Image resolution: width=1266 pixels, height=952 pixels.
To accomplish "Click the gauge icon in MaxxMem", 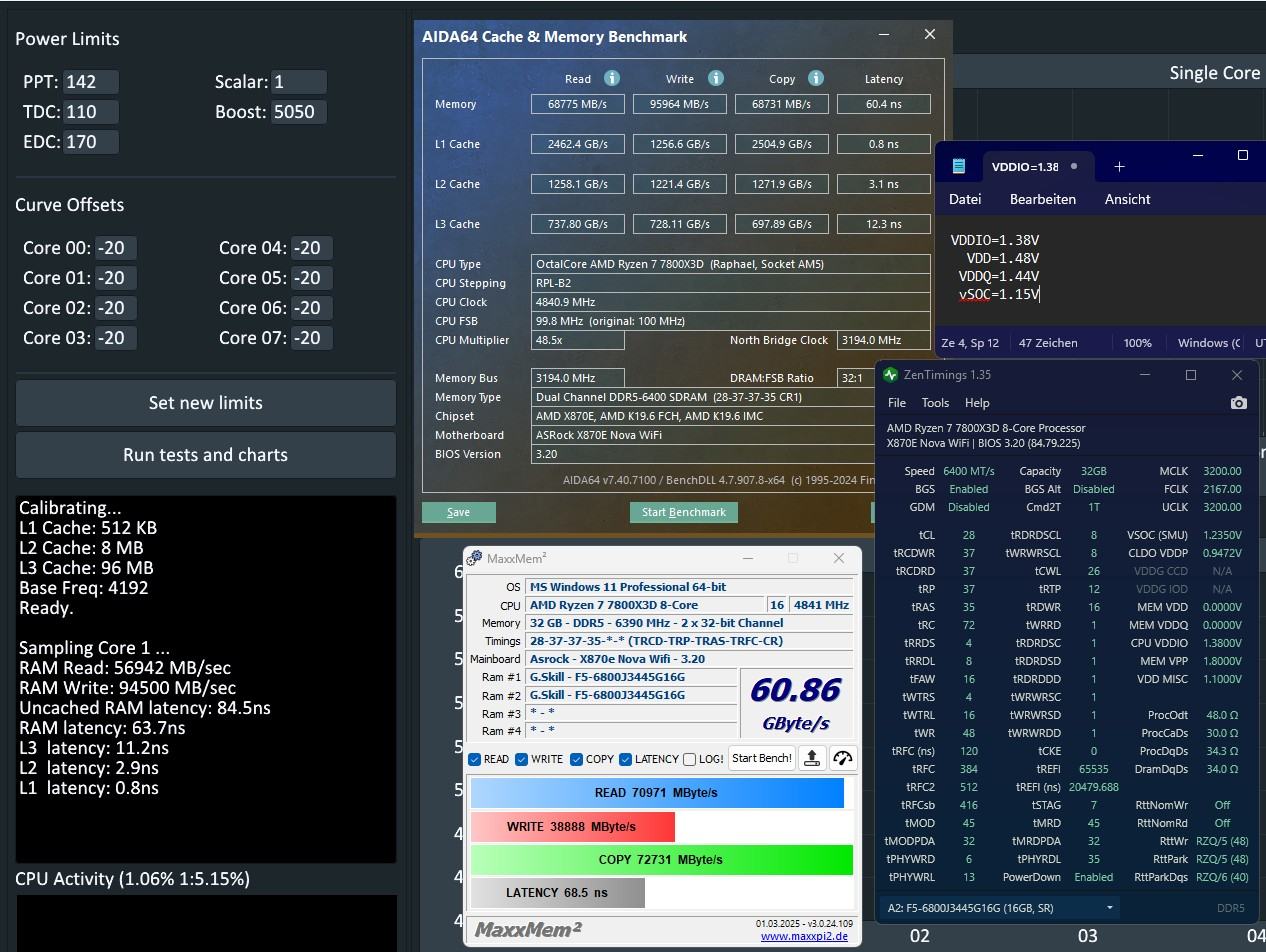I will point(843,758).
